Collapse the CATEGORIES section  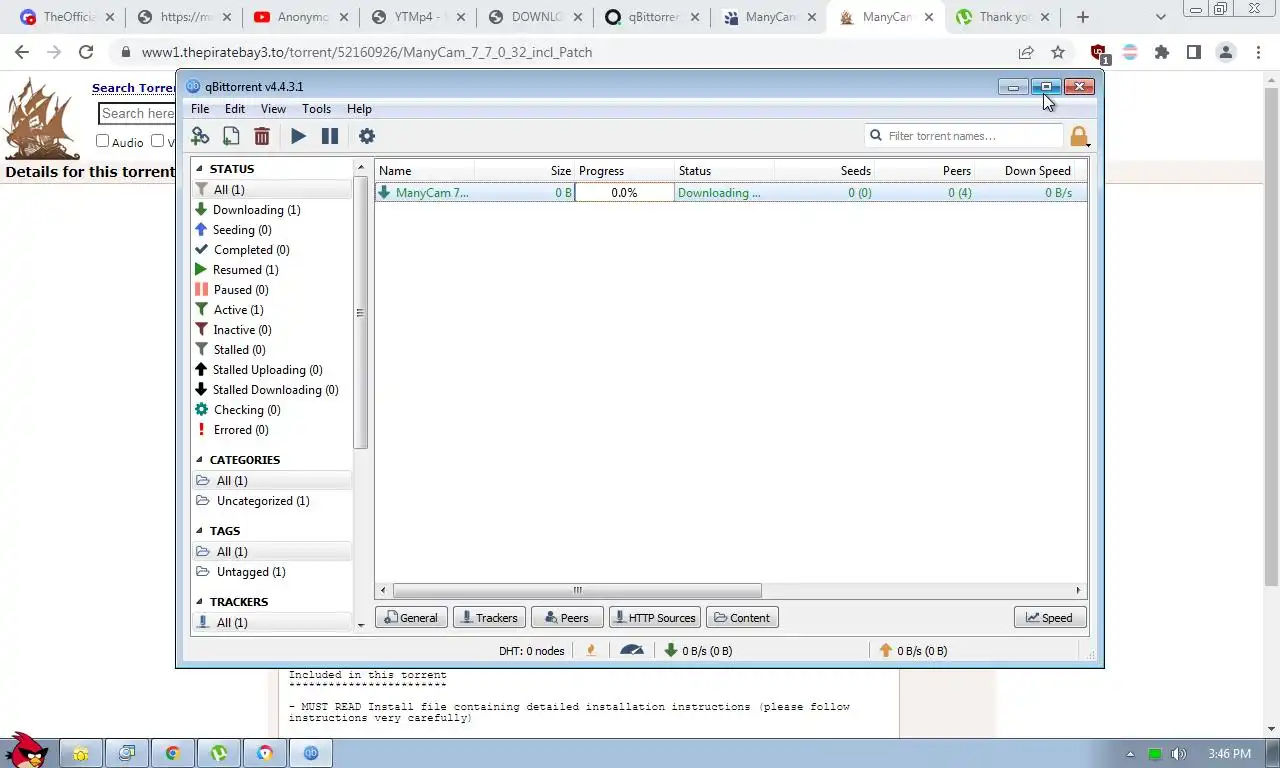(x=199, y=460)
